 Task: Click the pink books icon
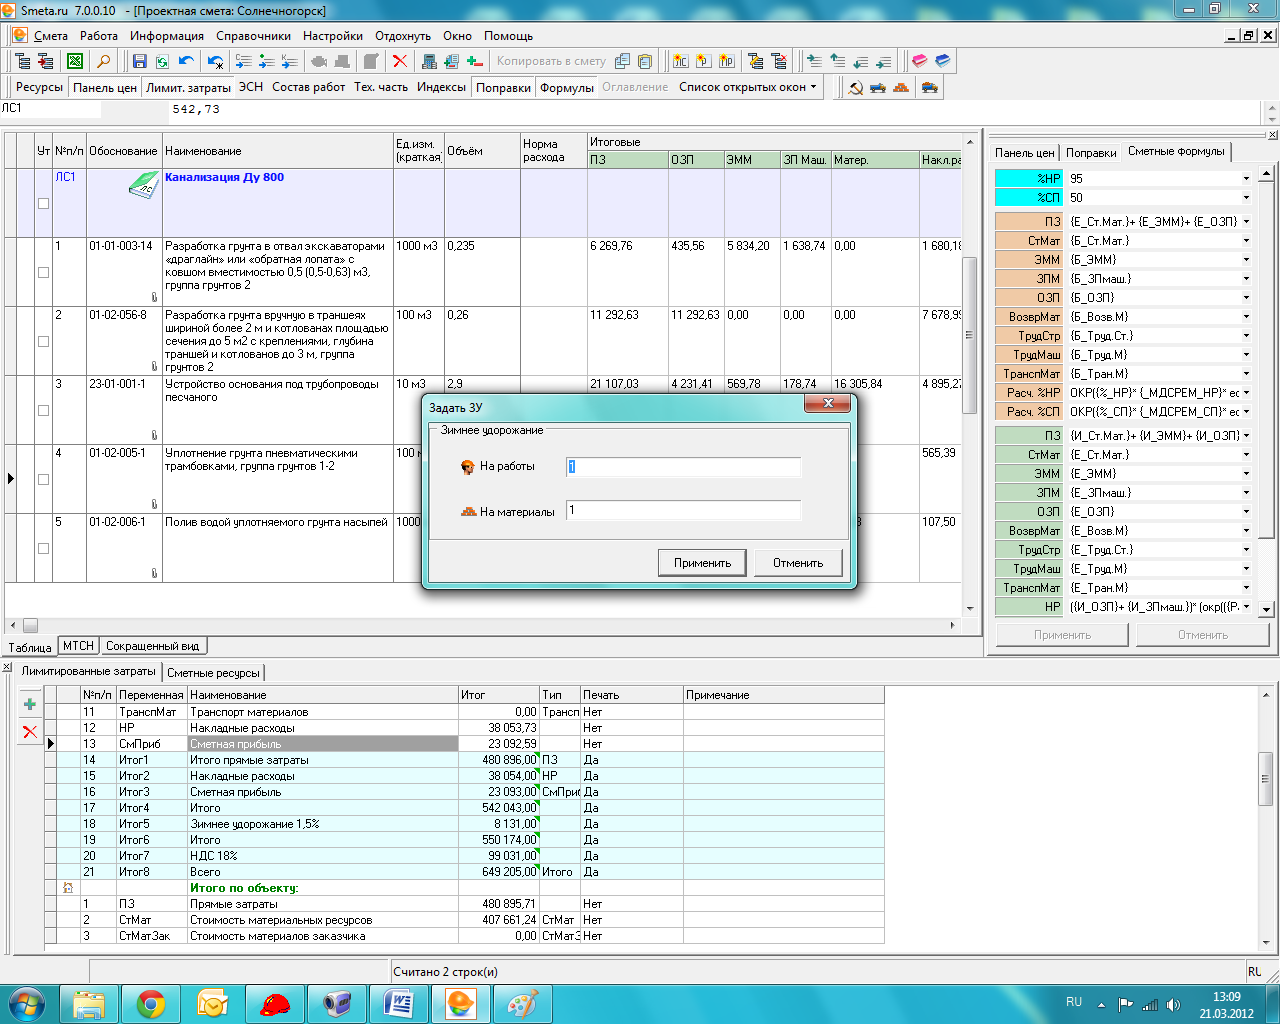[x=919, y=62]
